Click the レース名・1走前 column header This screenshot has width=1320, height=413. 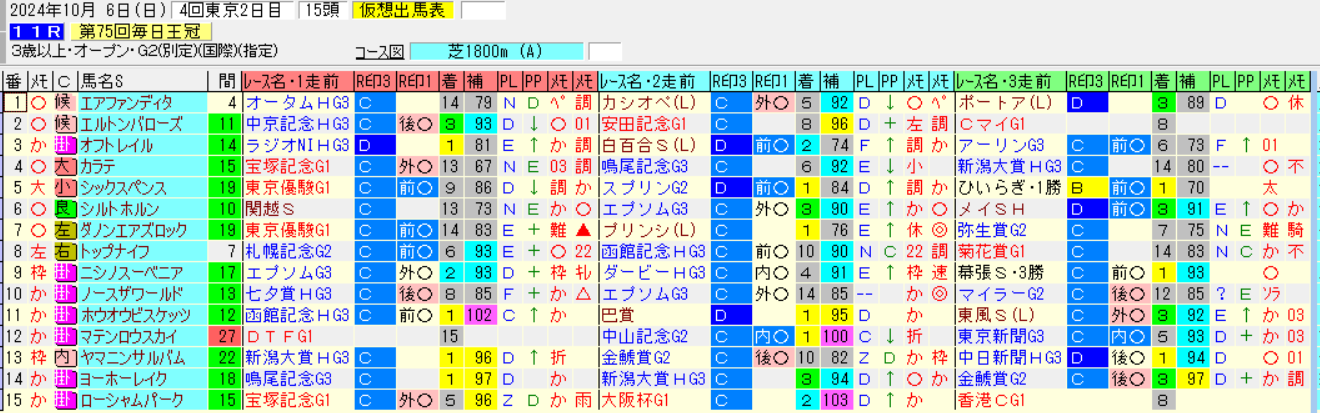[297, 82]
